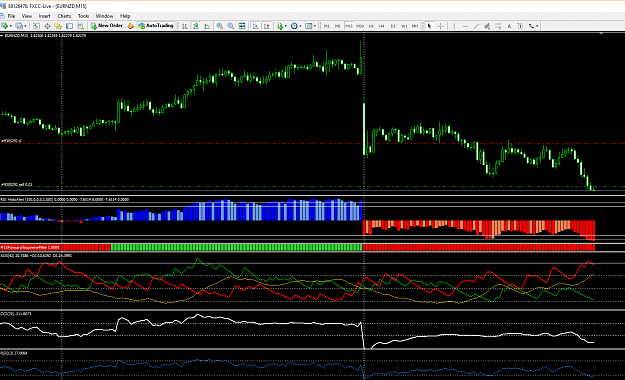The image size is (625, 380).
Task: Switch to the H1 timeframe
Action: (x=371, y=26)
